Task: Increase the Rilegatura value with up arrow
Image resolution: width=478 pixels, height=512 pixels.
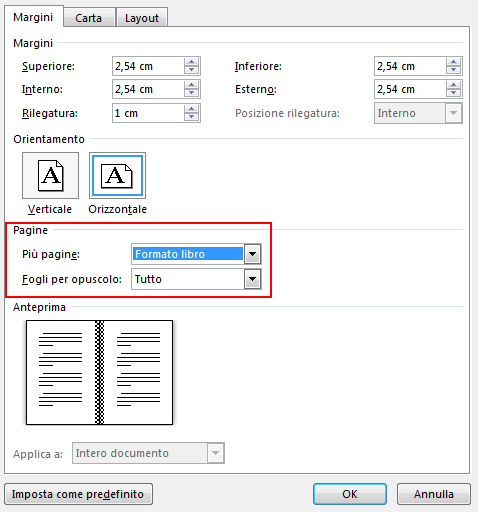Action: [x=191, y=109]
